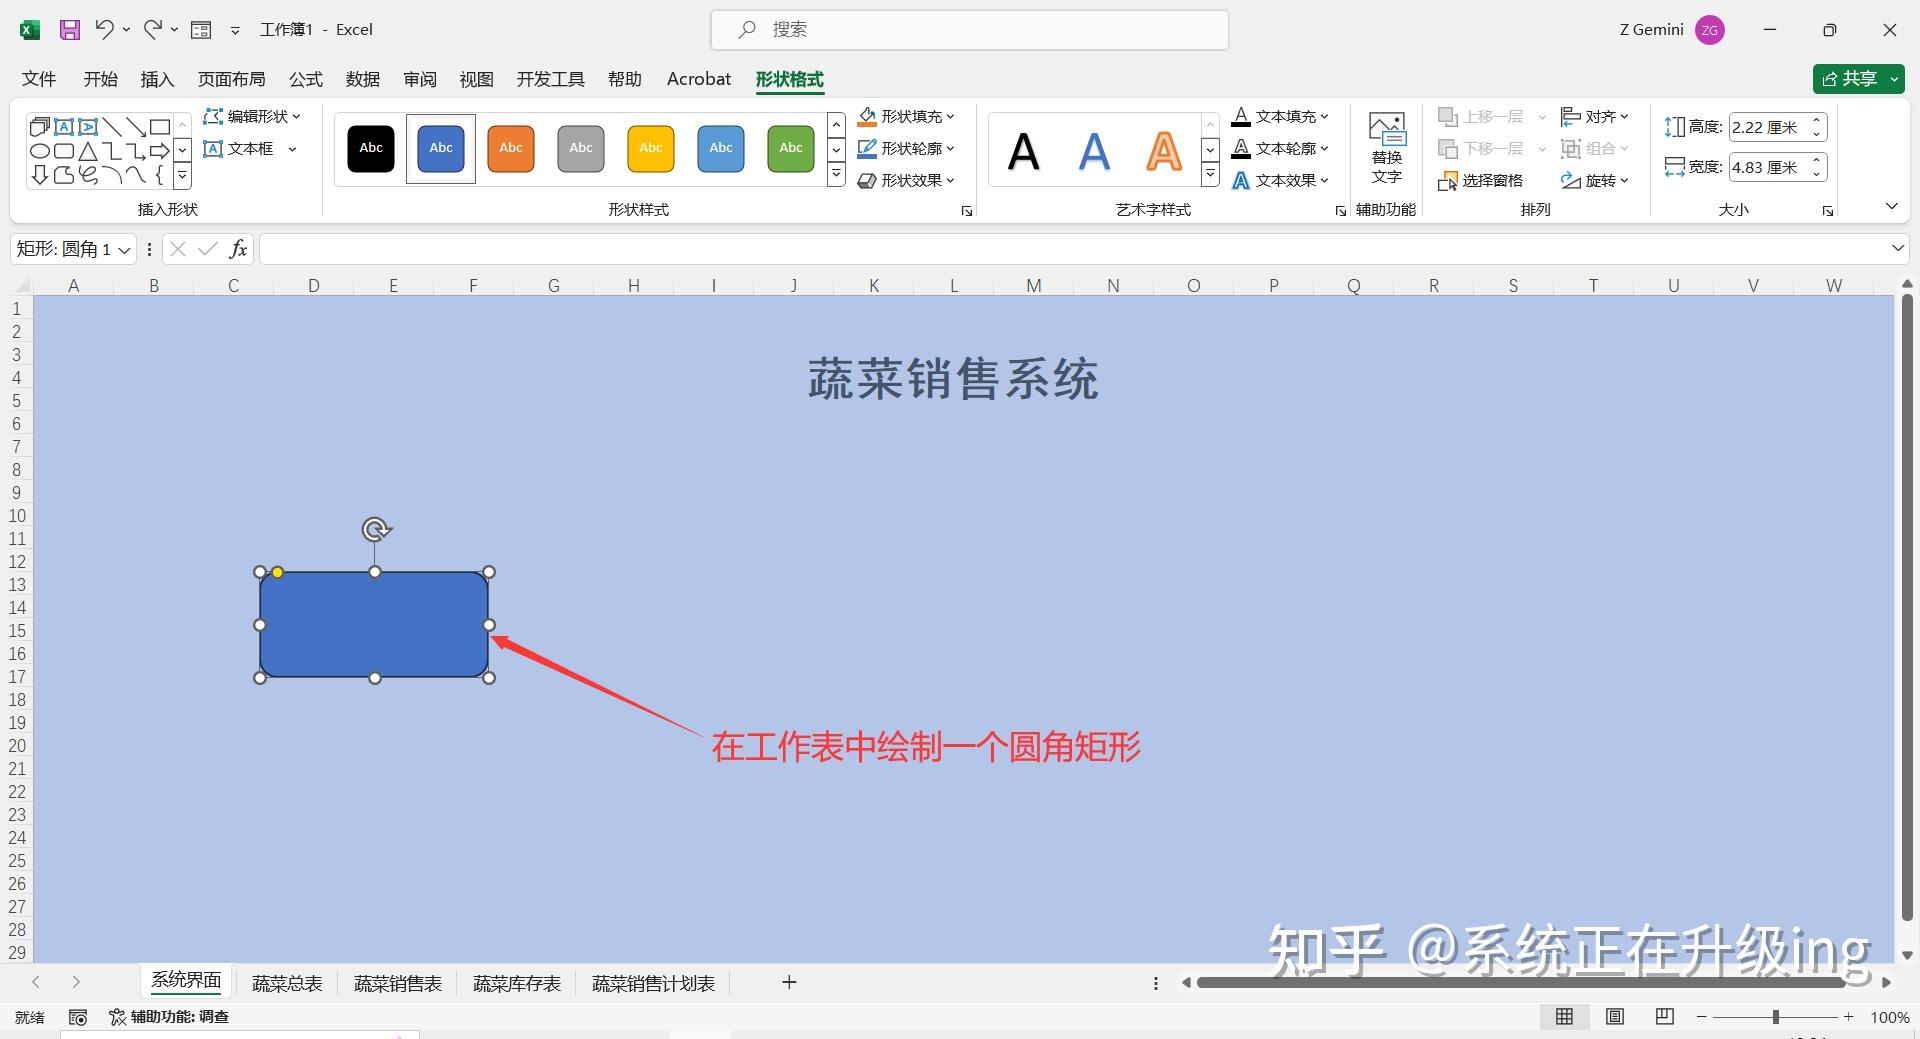The width and height of the screenshot is (1920, 1039).
Task: Click the accessibility check status (辅助功能: 调查)
Action: pyautogui.click(x=169, y=1017)
